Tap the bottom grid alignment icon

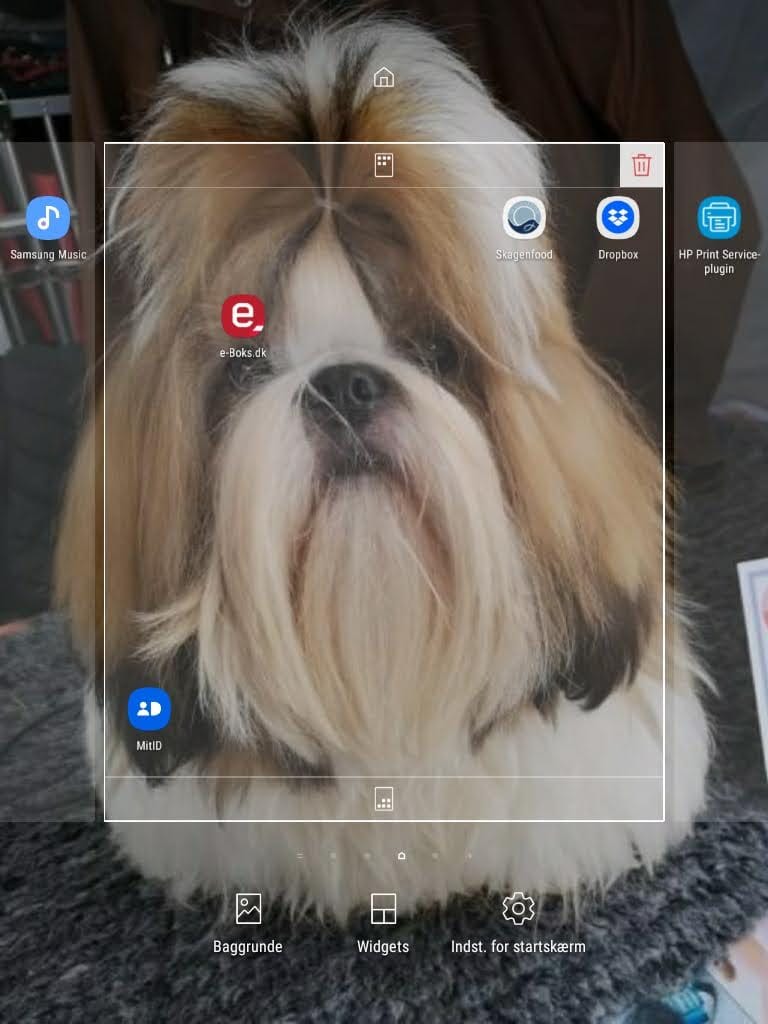tap(383, 799)
